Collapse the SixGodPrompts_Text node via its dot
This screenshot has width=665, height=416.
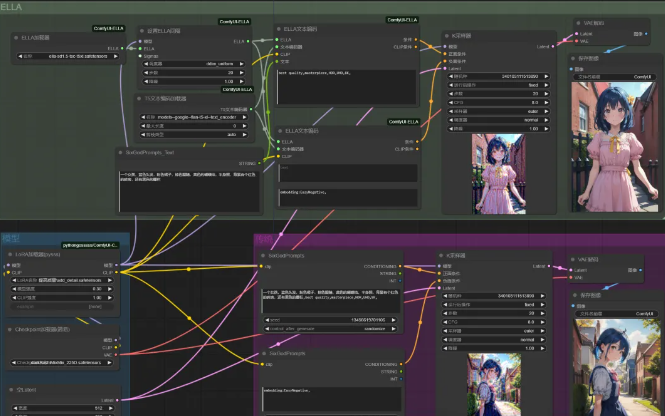(120, 152)
